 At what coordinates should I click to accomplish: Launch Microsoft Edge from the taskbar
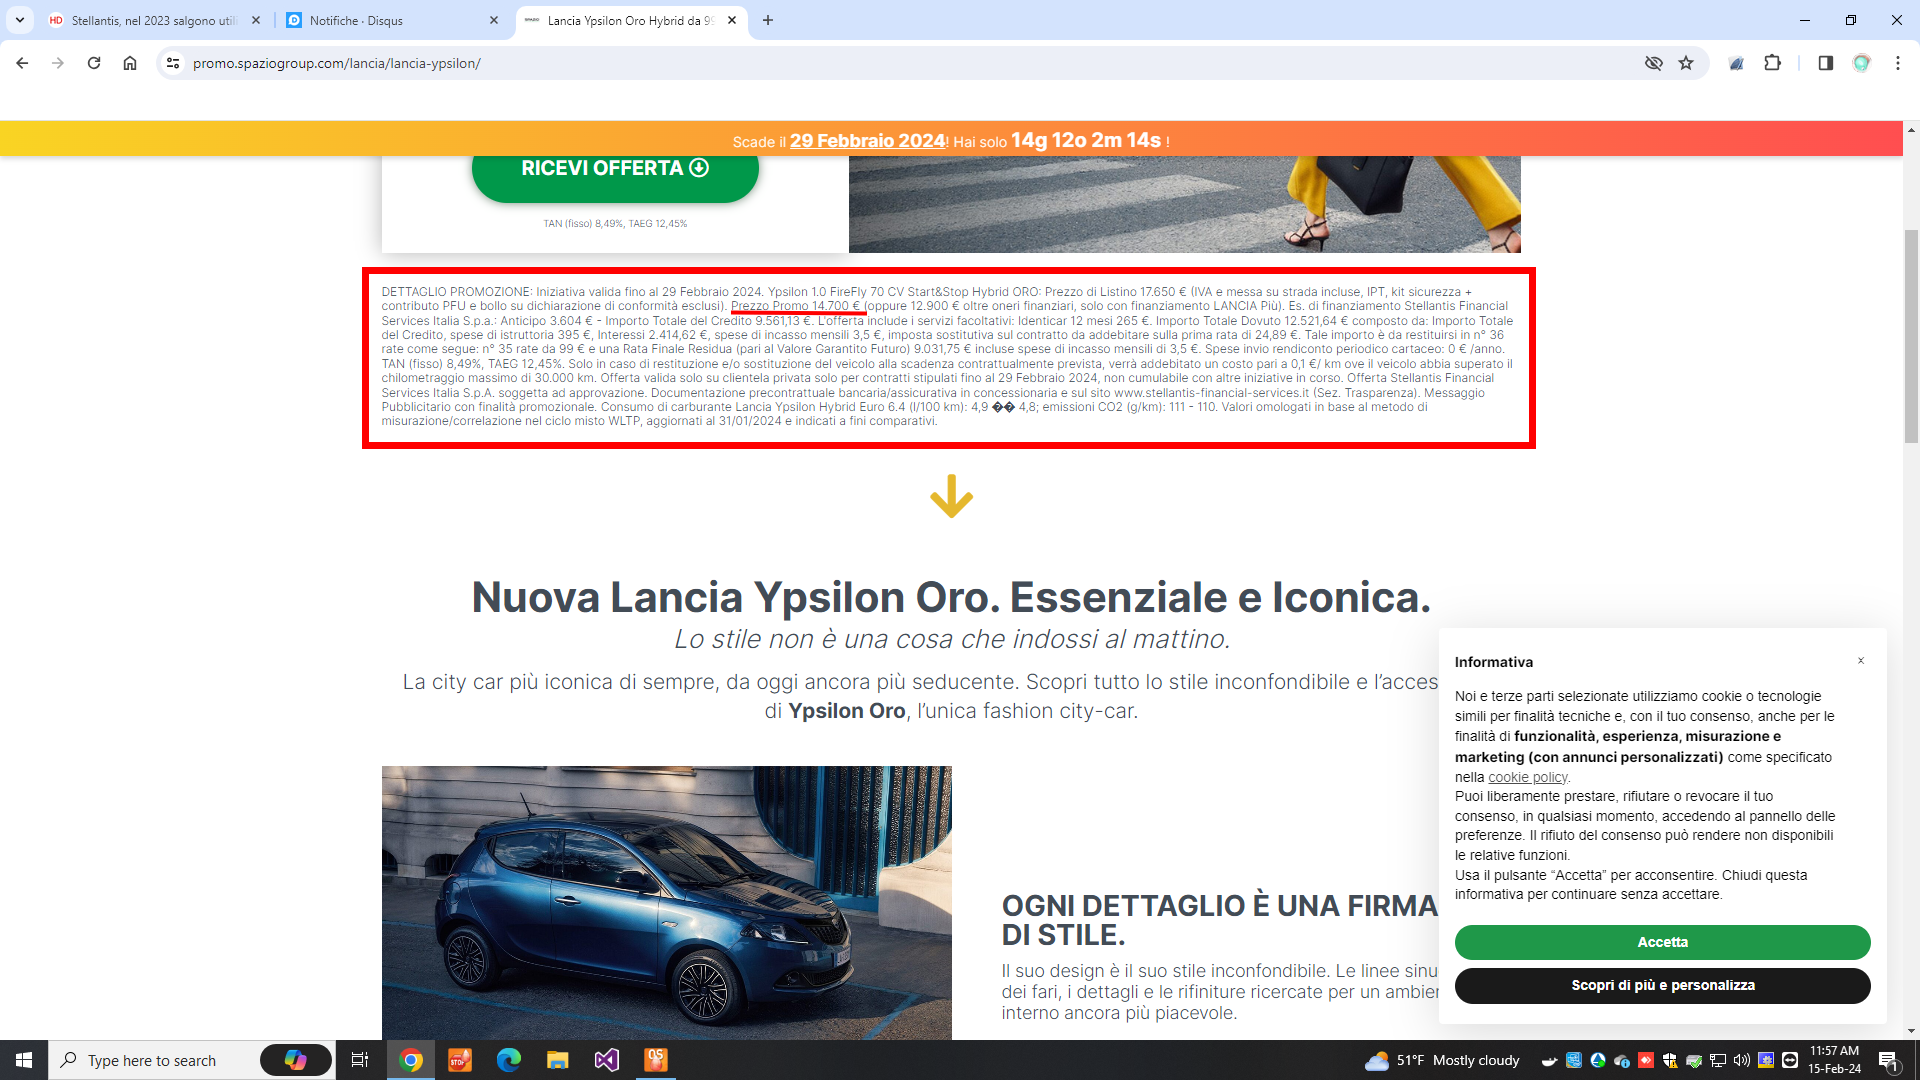[x=509, y=1060]
